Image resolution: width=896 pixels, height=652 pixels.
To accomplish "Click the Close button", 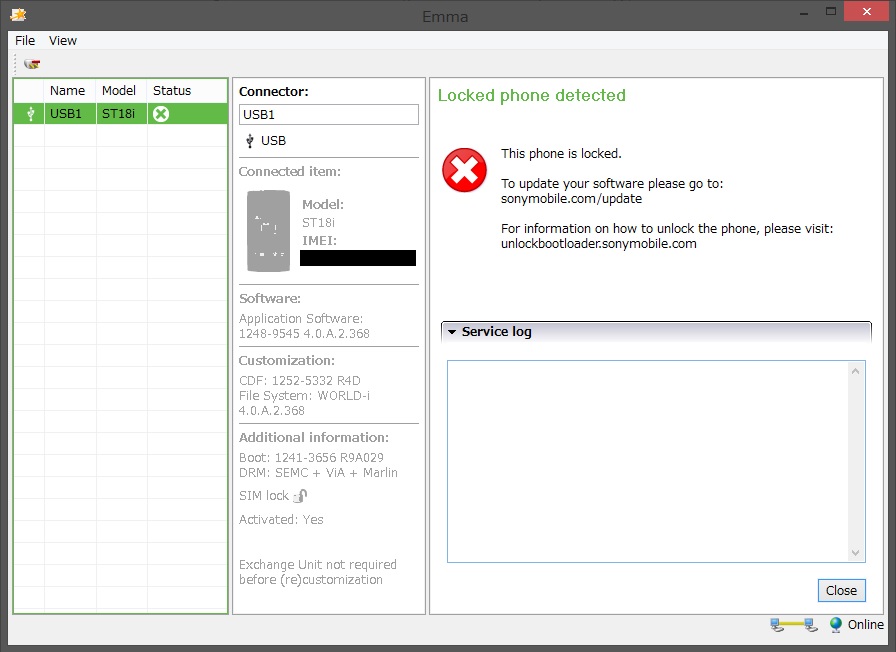I will point(841,590).
